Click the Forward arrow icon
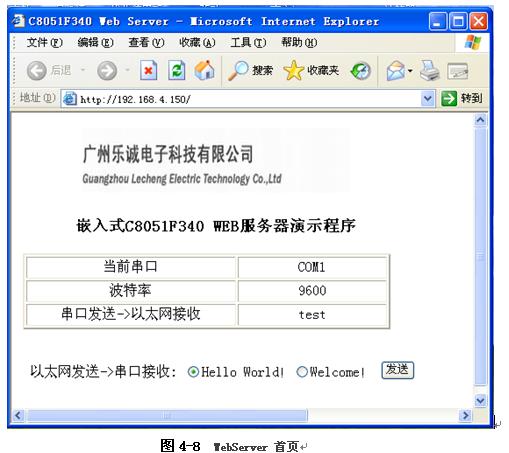 107,71
